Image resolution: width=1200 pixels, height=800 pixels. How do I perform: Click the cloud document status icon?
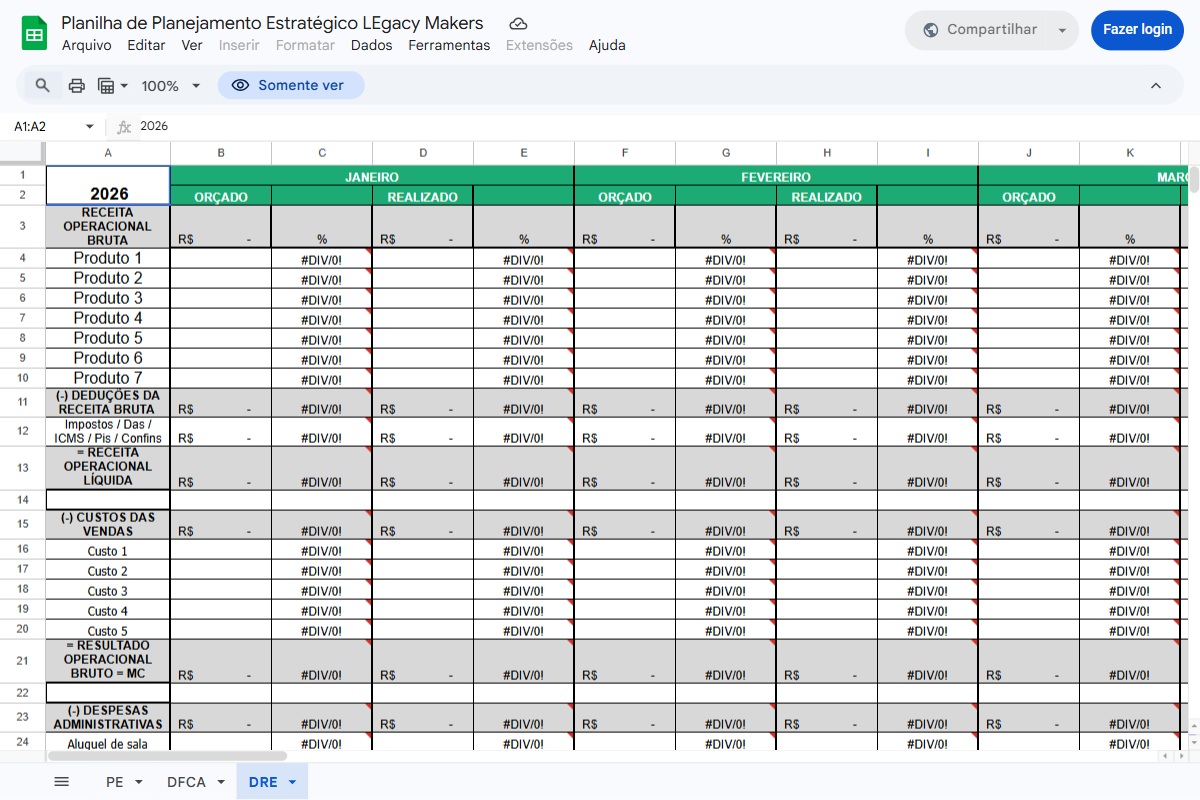tap(518, 24)
